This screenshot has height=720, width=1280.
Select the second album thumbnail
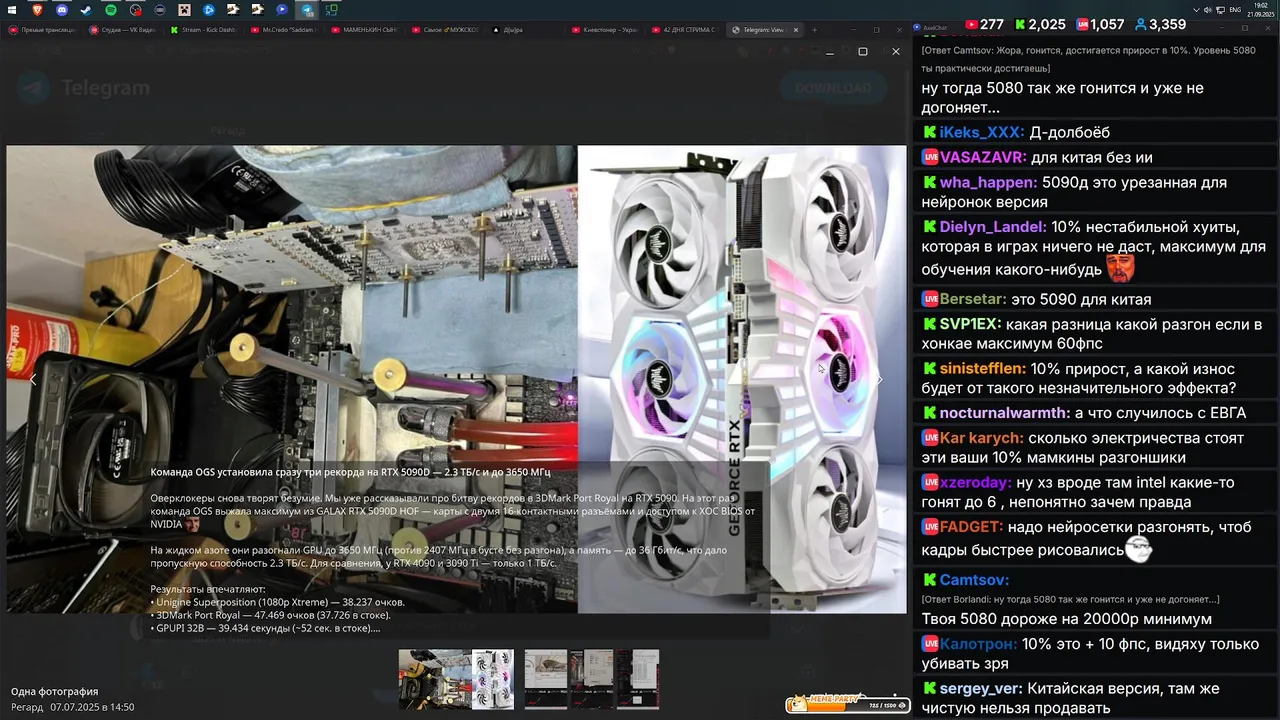click(x=546, y=679)
